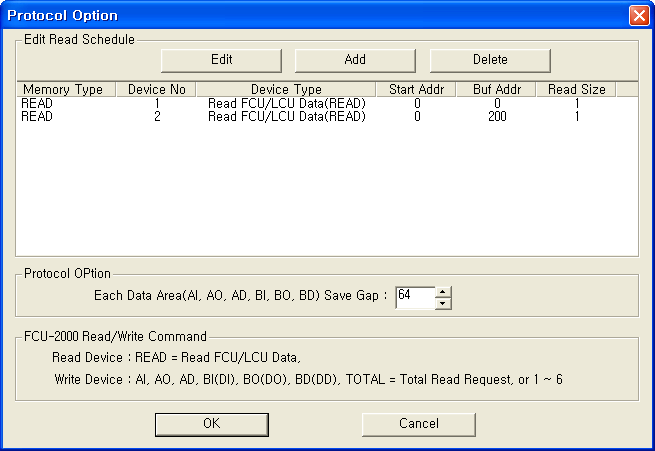Click the Read Size column header
This screenshot has height=451, width=655.
(576, 90)
